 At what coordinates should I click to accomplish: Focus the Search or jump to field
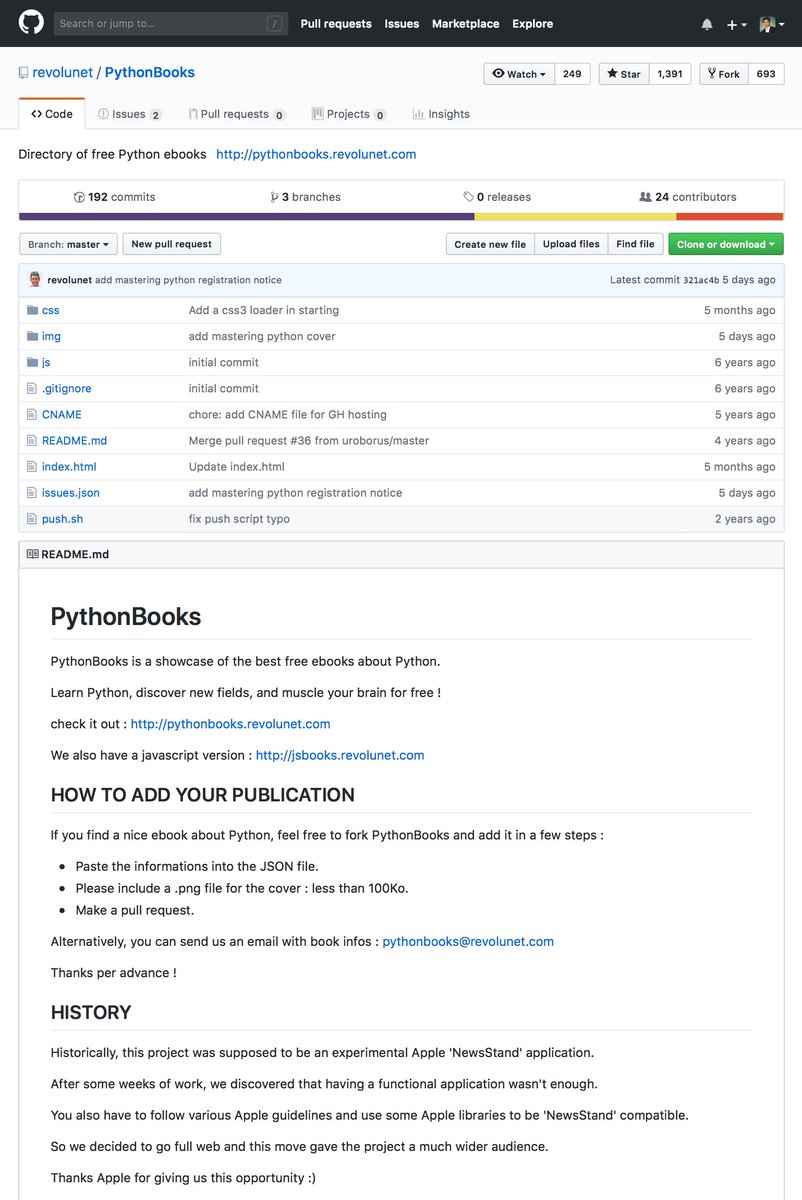tap(171, 23)
